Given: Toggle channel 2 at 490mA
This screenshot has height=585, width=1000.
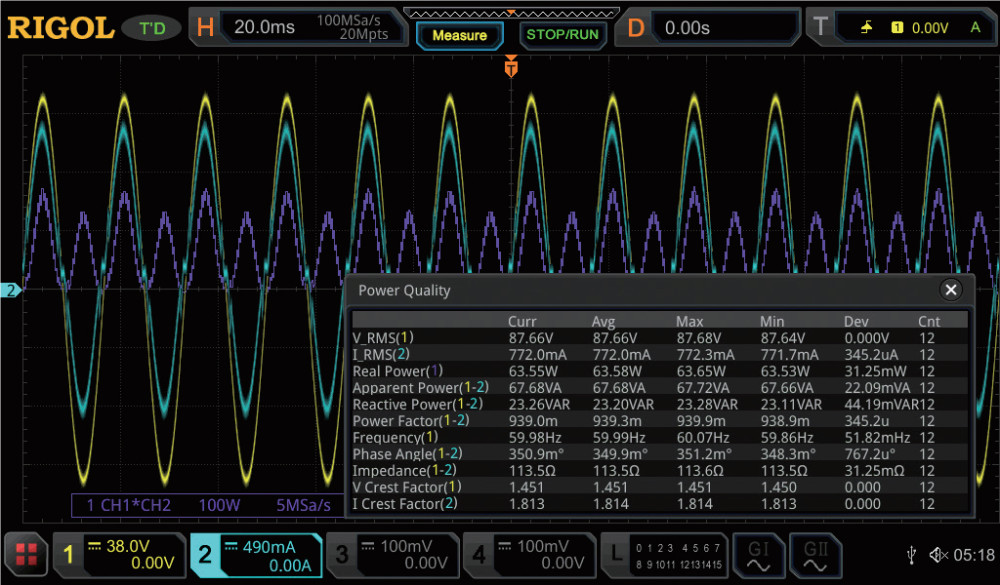Looking at the screenshot, I should coord(256,554).
